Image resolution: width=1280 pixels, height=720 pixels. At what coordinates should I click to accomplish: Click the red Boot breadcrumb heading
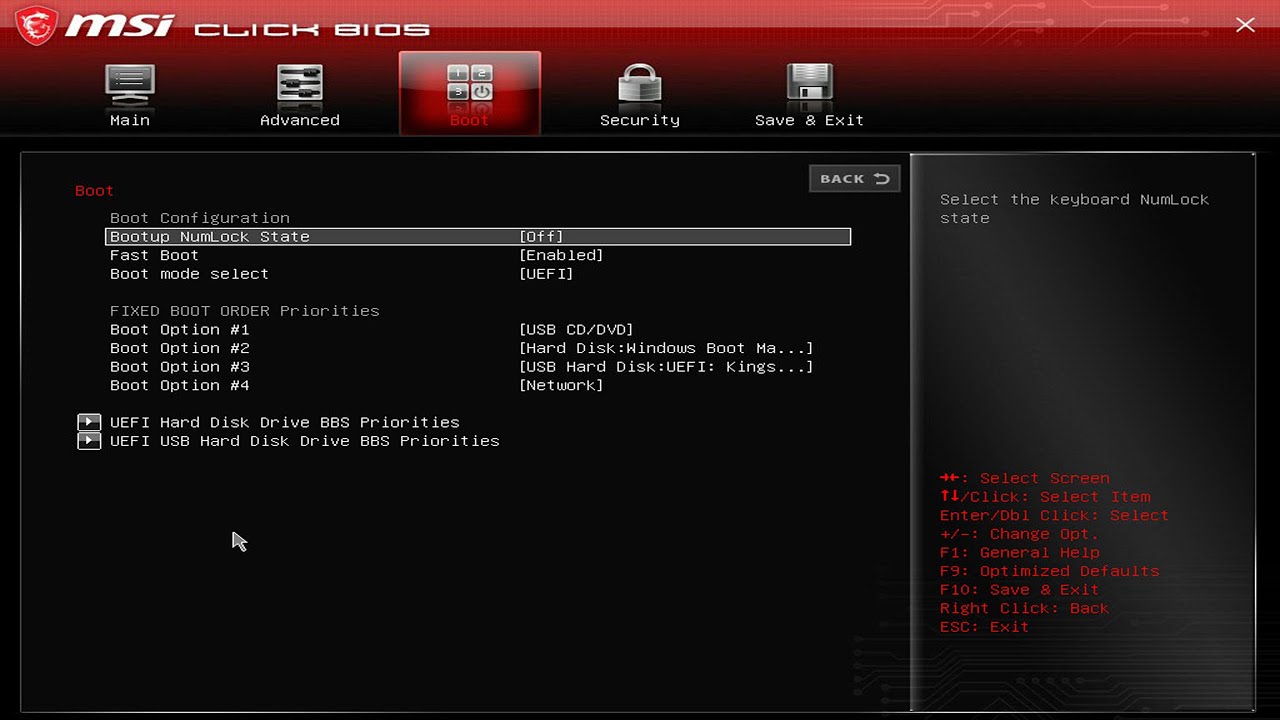point(95,191)
